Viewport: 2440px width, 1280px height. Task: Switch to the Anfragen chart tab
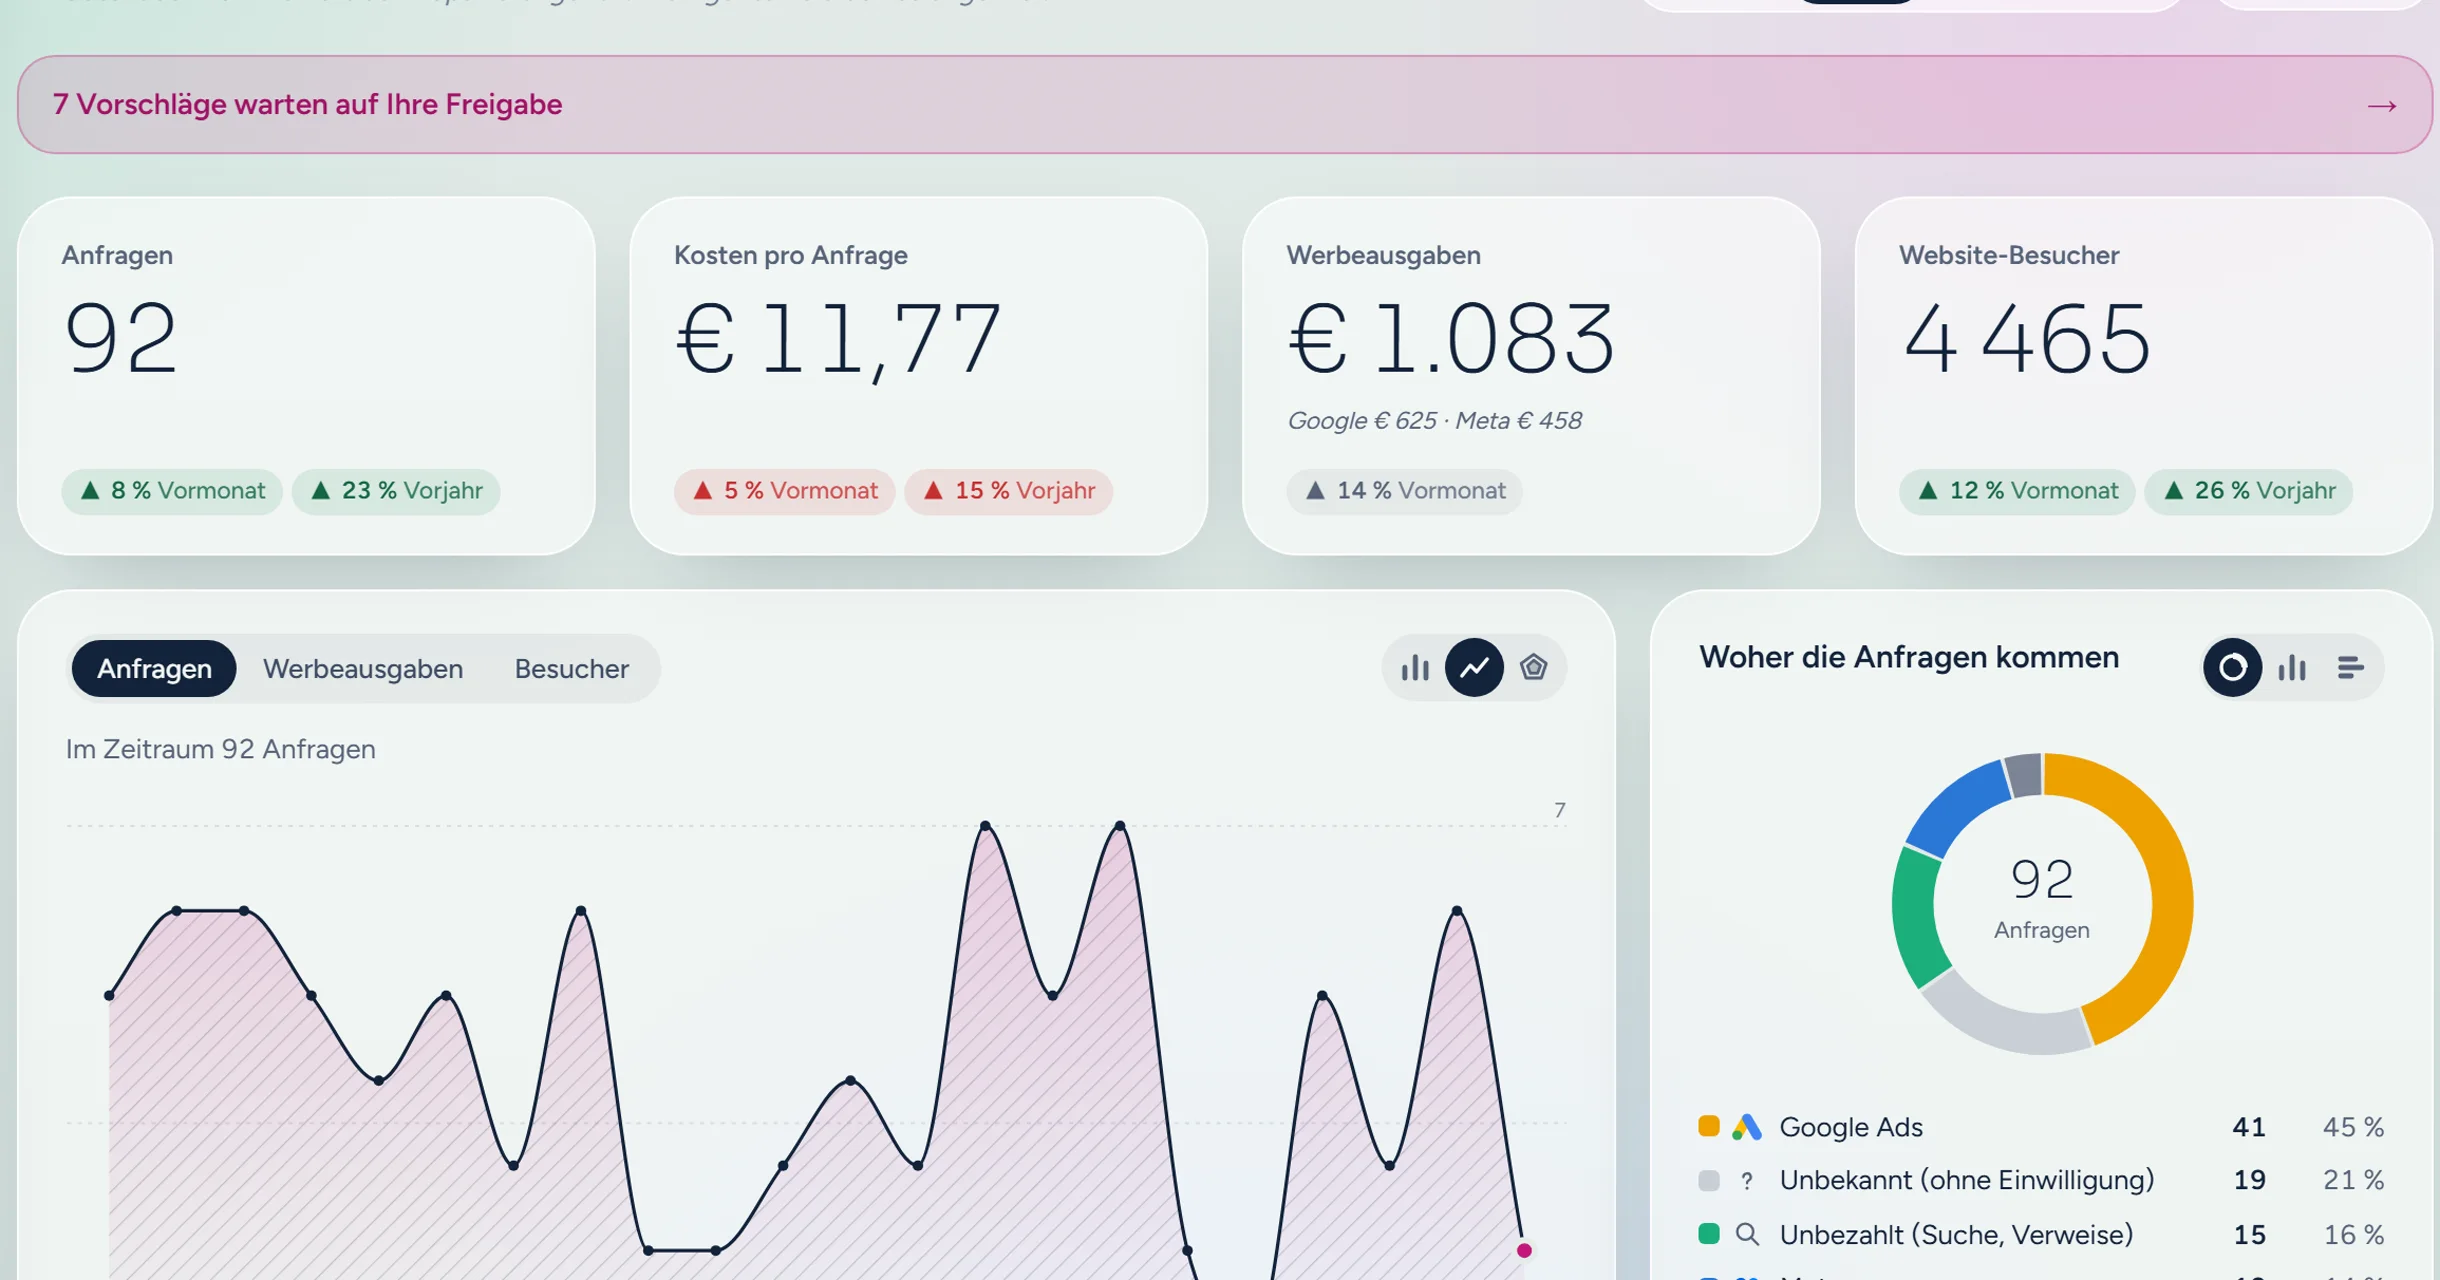click(154, 668)
